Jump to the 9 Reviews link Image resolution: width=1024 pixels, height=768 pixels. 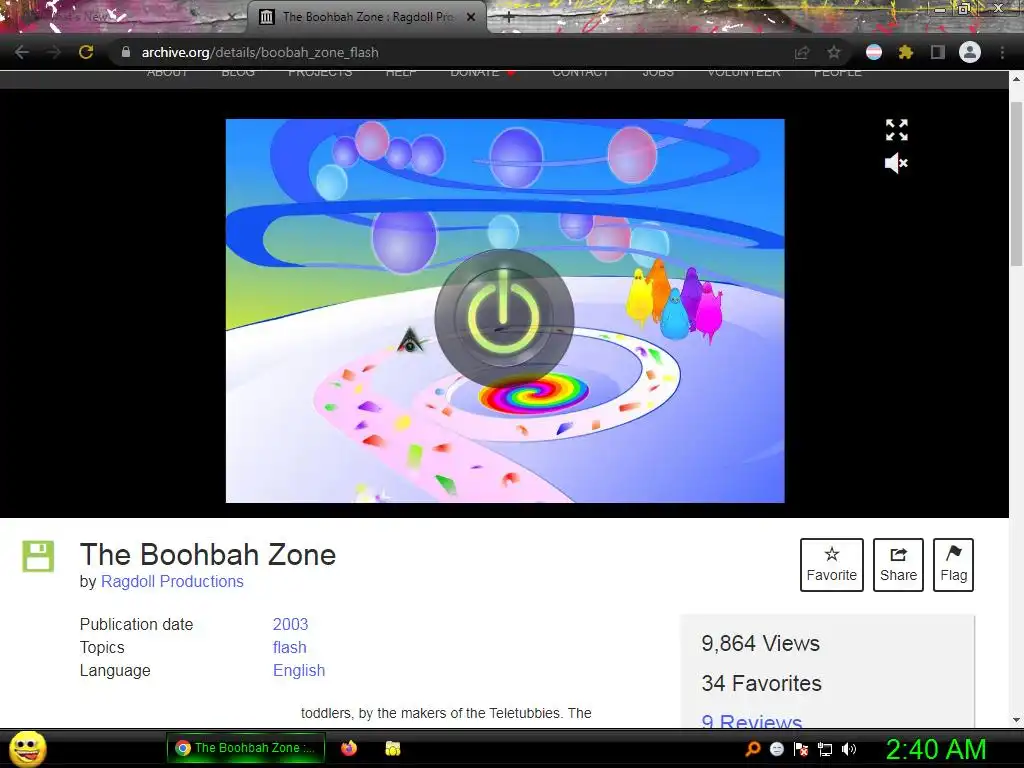click(x=752, y=721)
